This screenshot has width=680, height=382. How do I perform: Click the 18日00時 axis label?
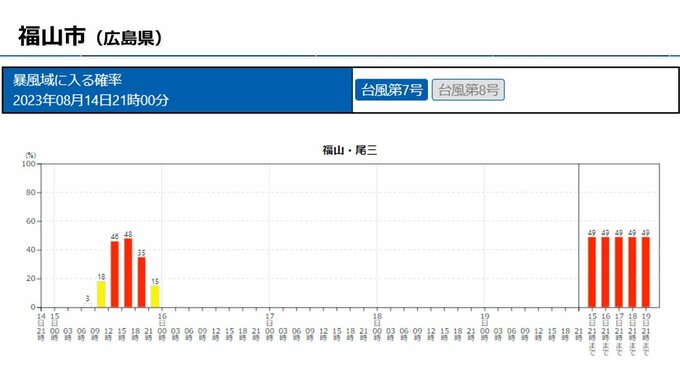point(377,327)
